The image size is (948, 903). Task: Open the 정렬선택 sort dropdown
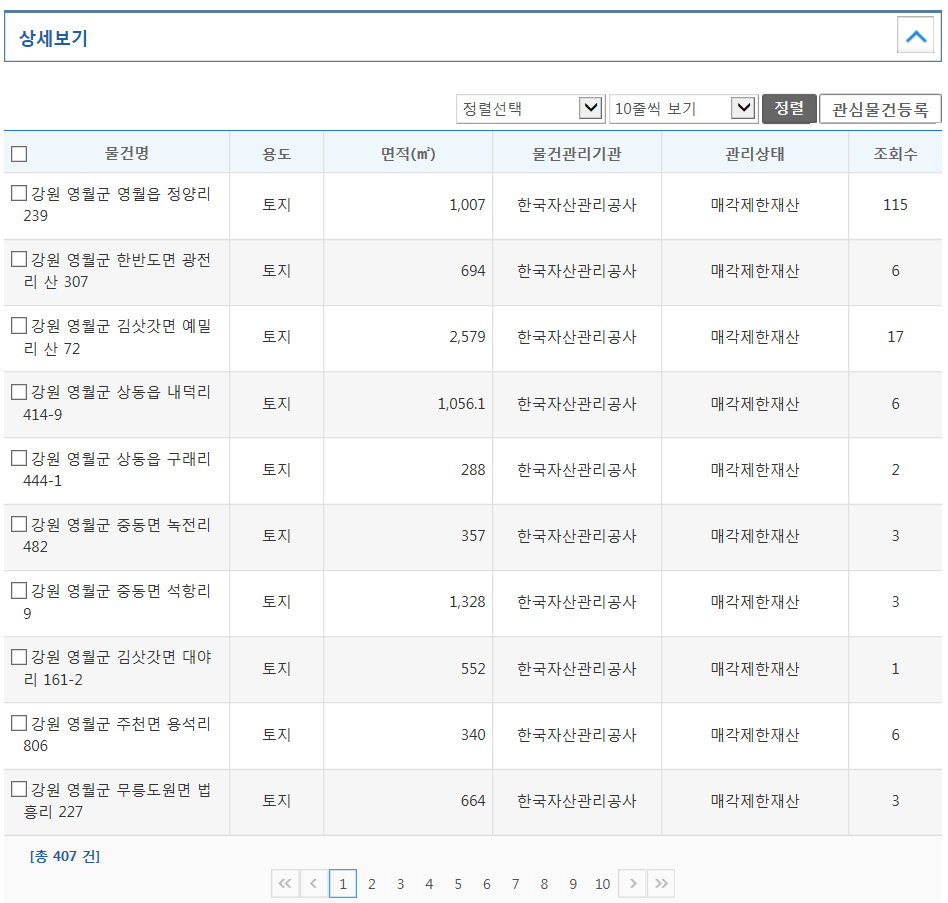click(x=530, y=109)
